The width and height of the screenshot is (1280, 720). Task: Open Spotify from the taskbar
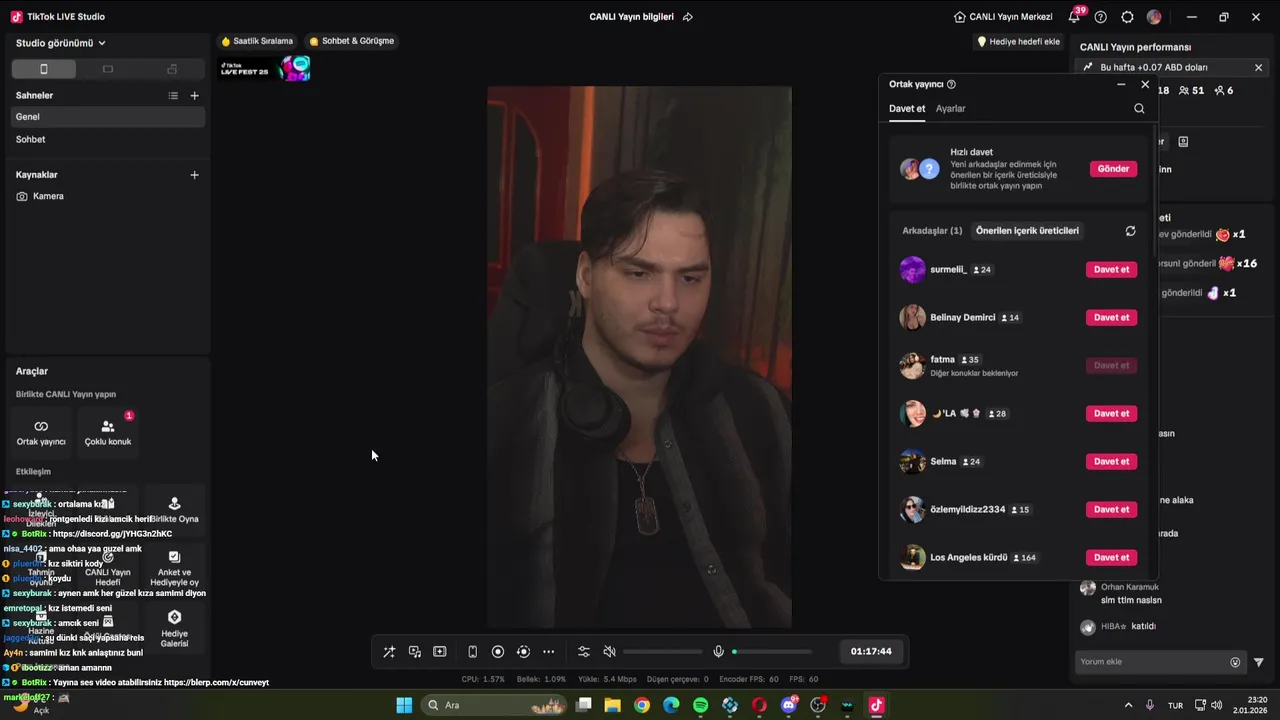[700, 705]
